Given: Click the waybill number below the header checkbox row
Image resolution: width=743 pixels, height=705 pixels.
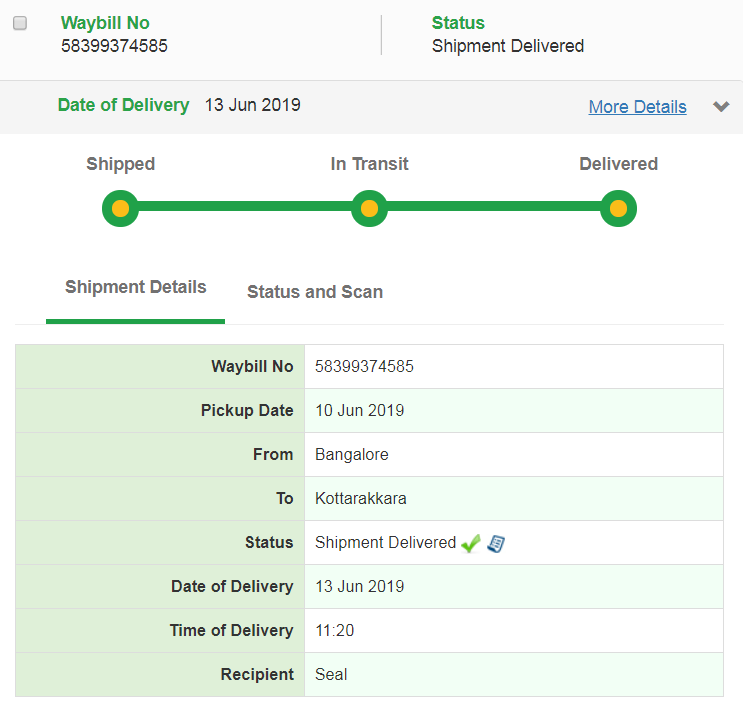Looking at the screenshot, I should tap(114, 46).
